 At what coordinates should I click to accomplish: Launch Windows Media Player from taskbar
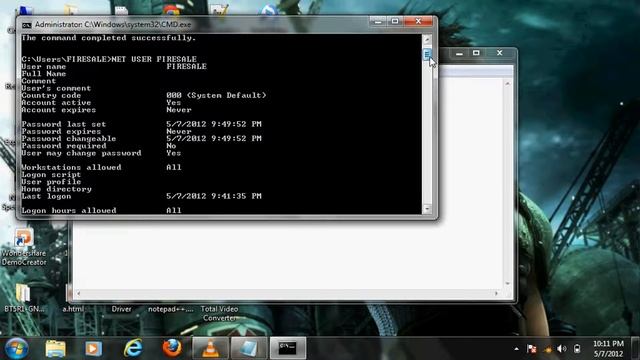93,349
